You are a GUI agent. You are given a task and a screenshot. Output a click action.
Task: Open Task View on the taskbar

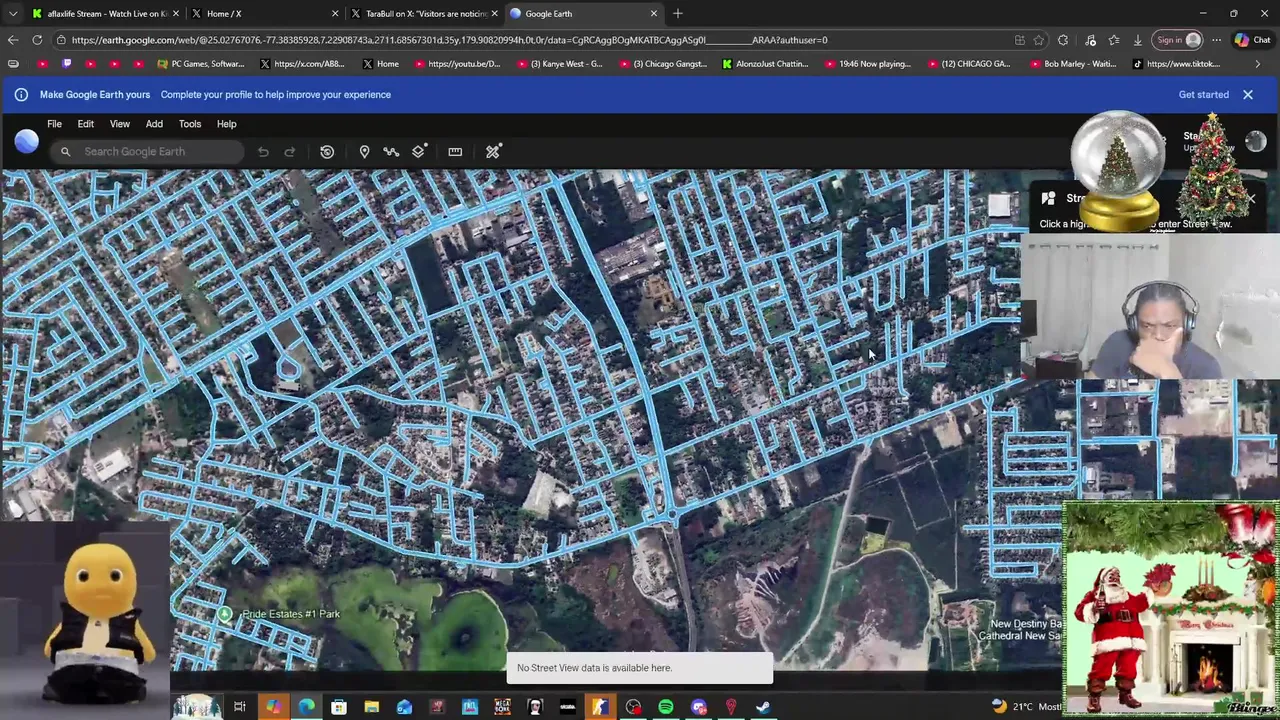pyautogui.click(x=240, y=707)
